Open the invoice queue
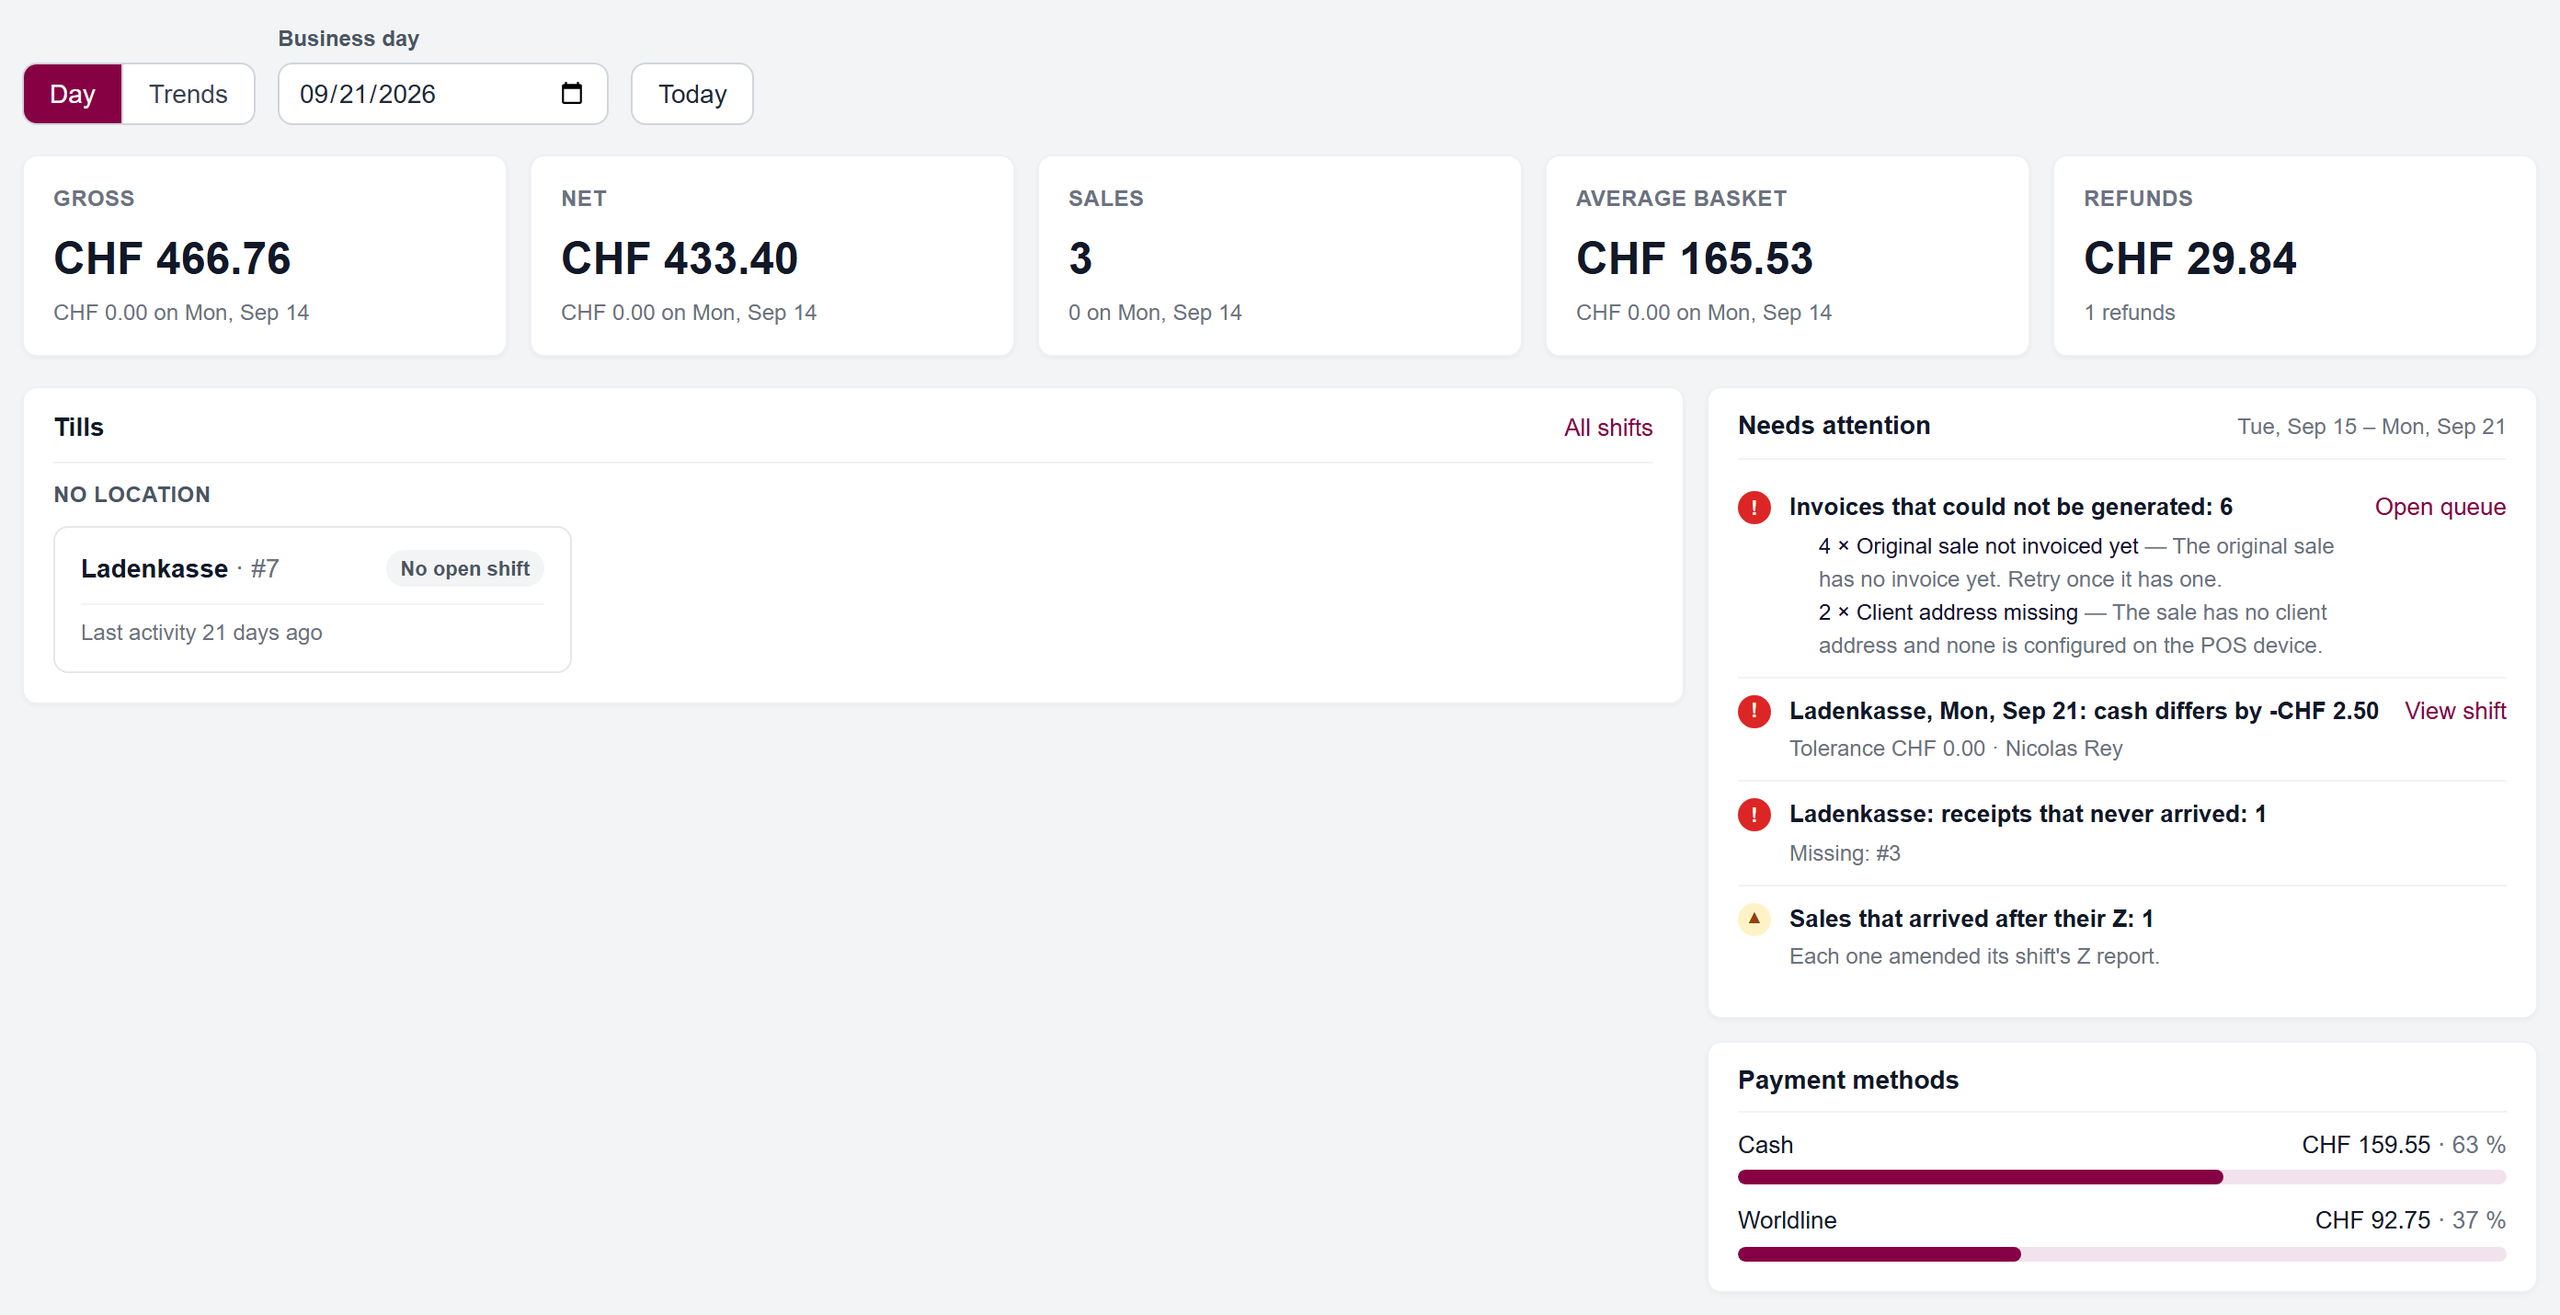 click(2440, 507)
